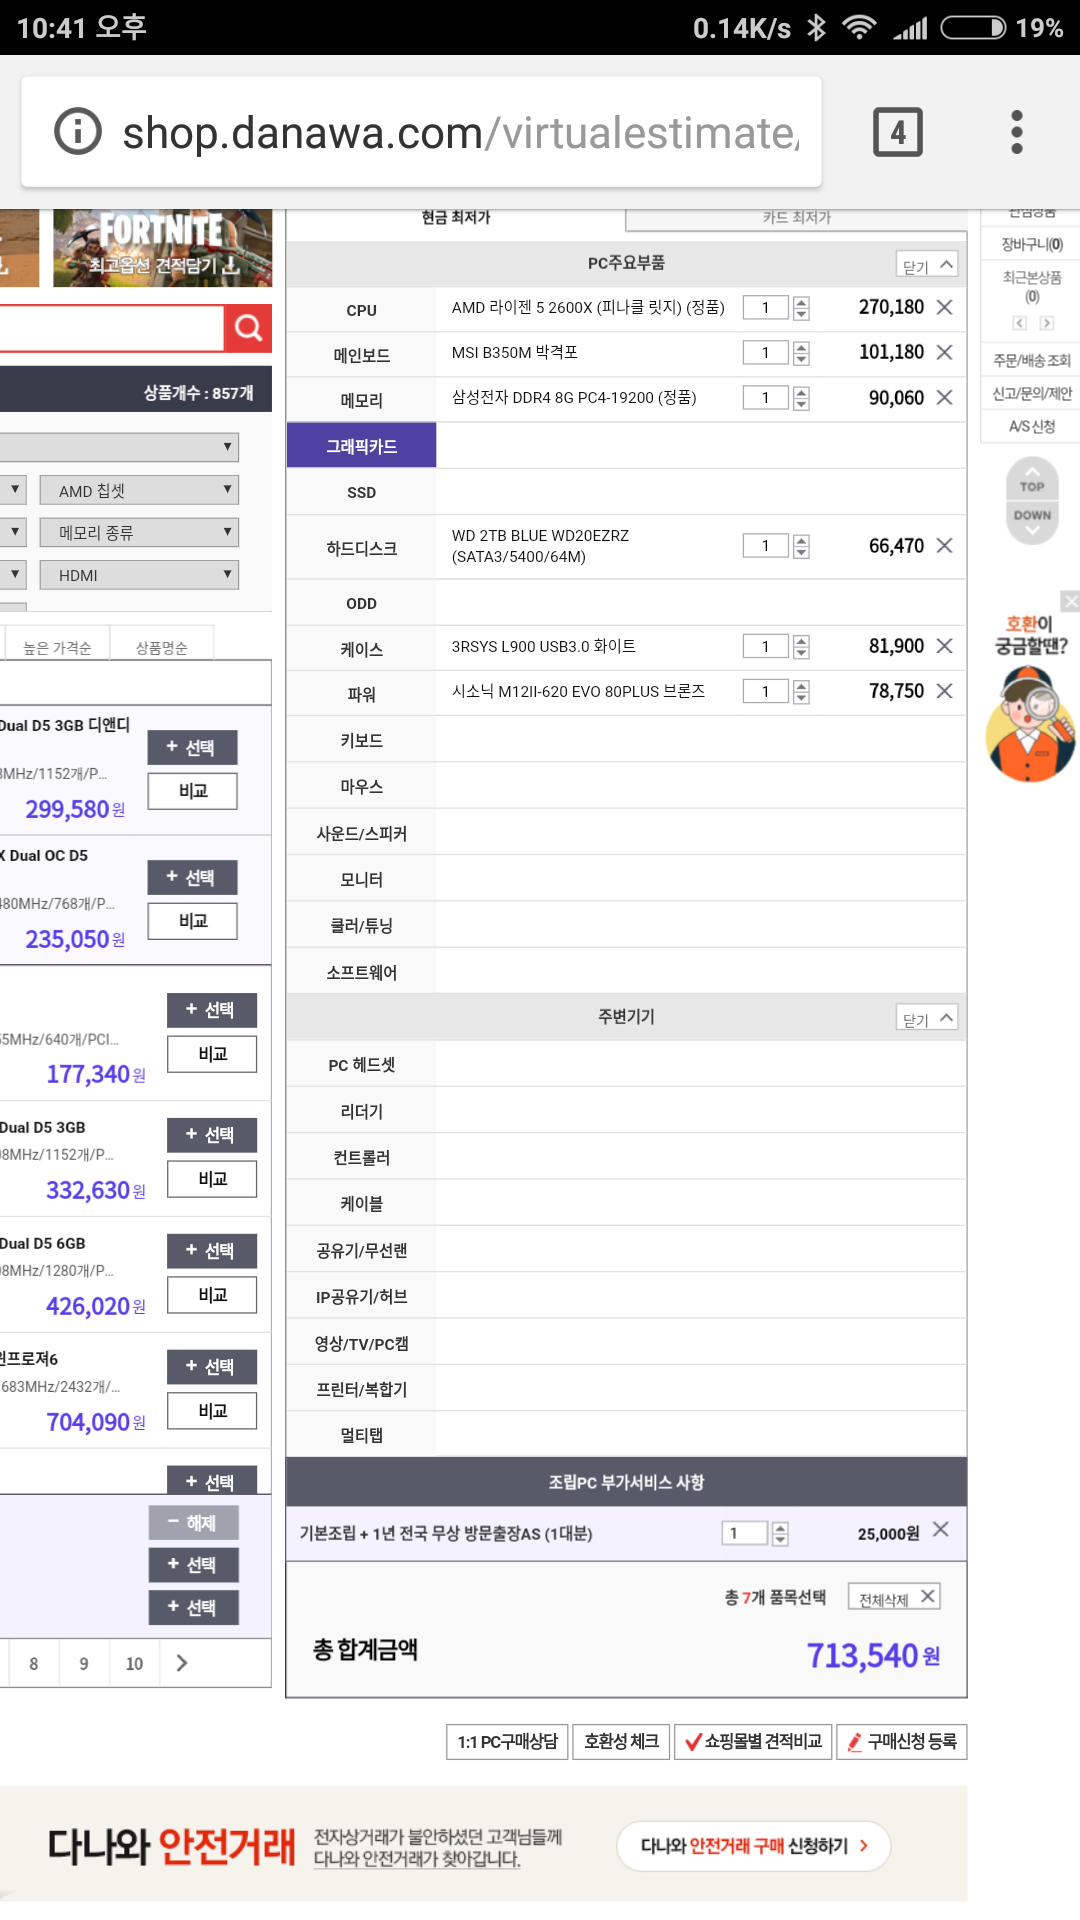Viewport: 1080px width, 1920px height.
Task: Select the 그래픽카드 category row
Action: 361,446
